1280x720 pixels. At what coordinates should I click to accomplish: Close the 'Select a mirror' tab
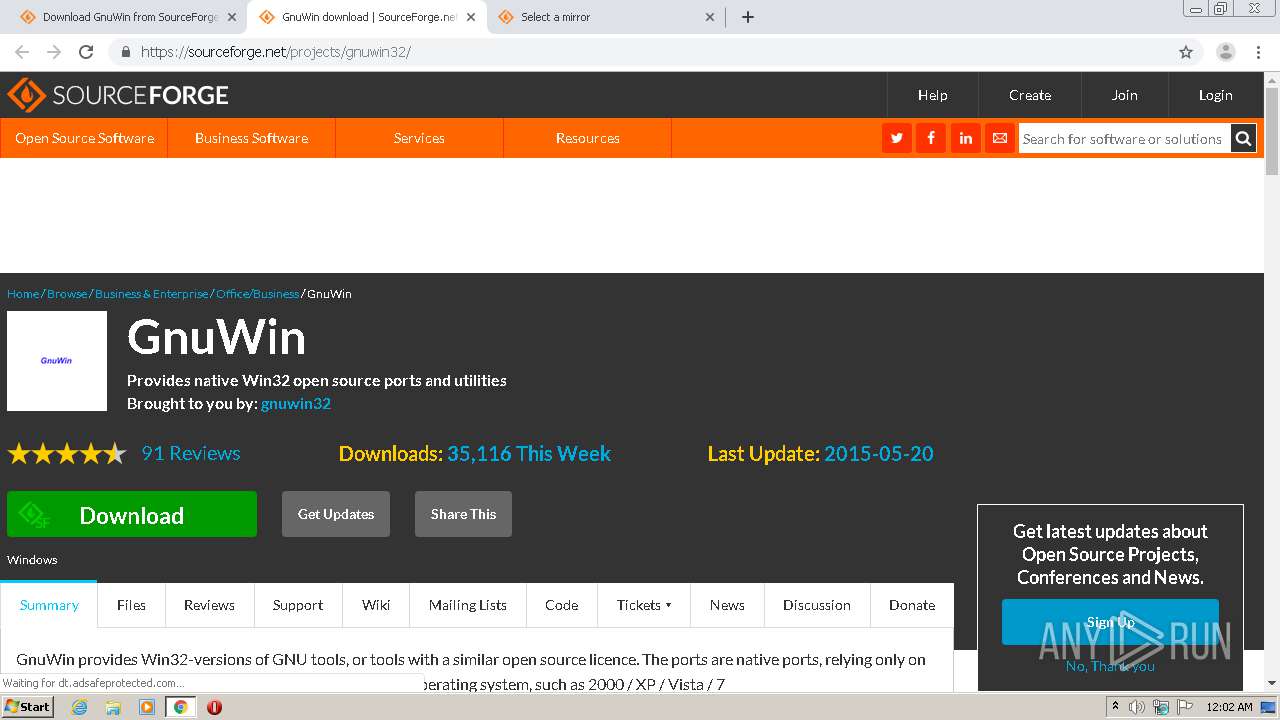click(710, 17)
